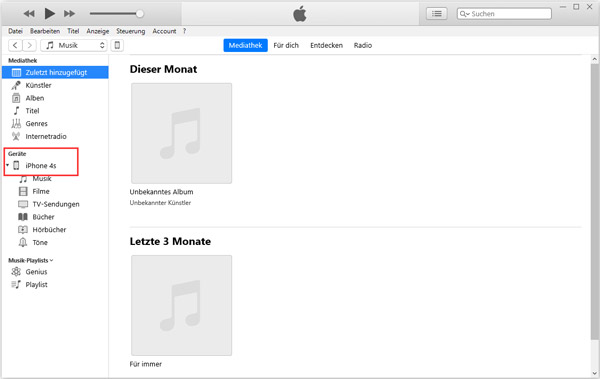This screenshot has width=600, height=379.
Task: Select the iPhone 4s device
Action: [41, 166]
